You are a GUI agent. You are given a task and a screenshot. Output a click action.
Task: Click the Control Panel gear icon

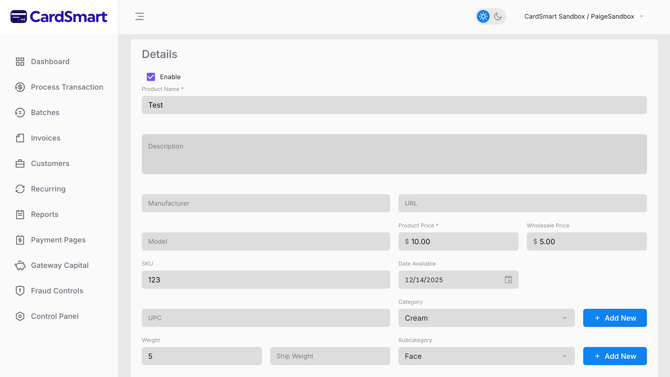(x=20, y=316)
